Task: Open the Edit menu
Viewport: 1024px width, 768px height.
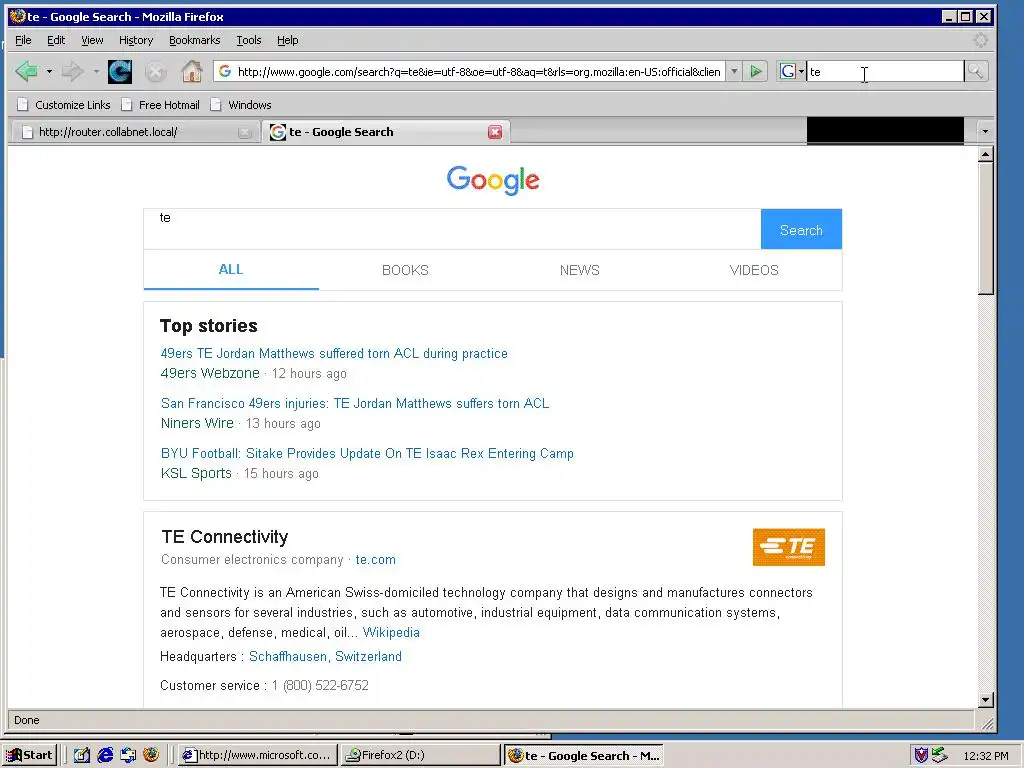Action: pos(56,40)
